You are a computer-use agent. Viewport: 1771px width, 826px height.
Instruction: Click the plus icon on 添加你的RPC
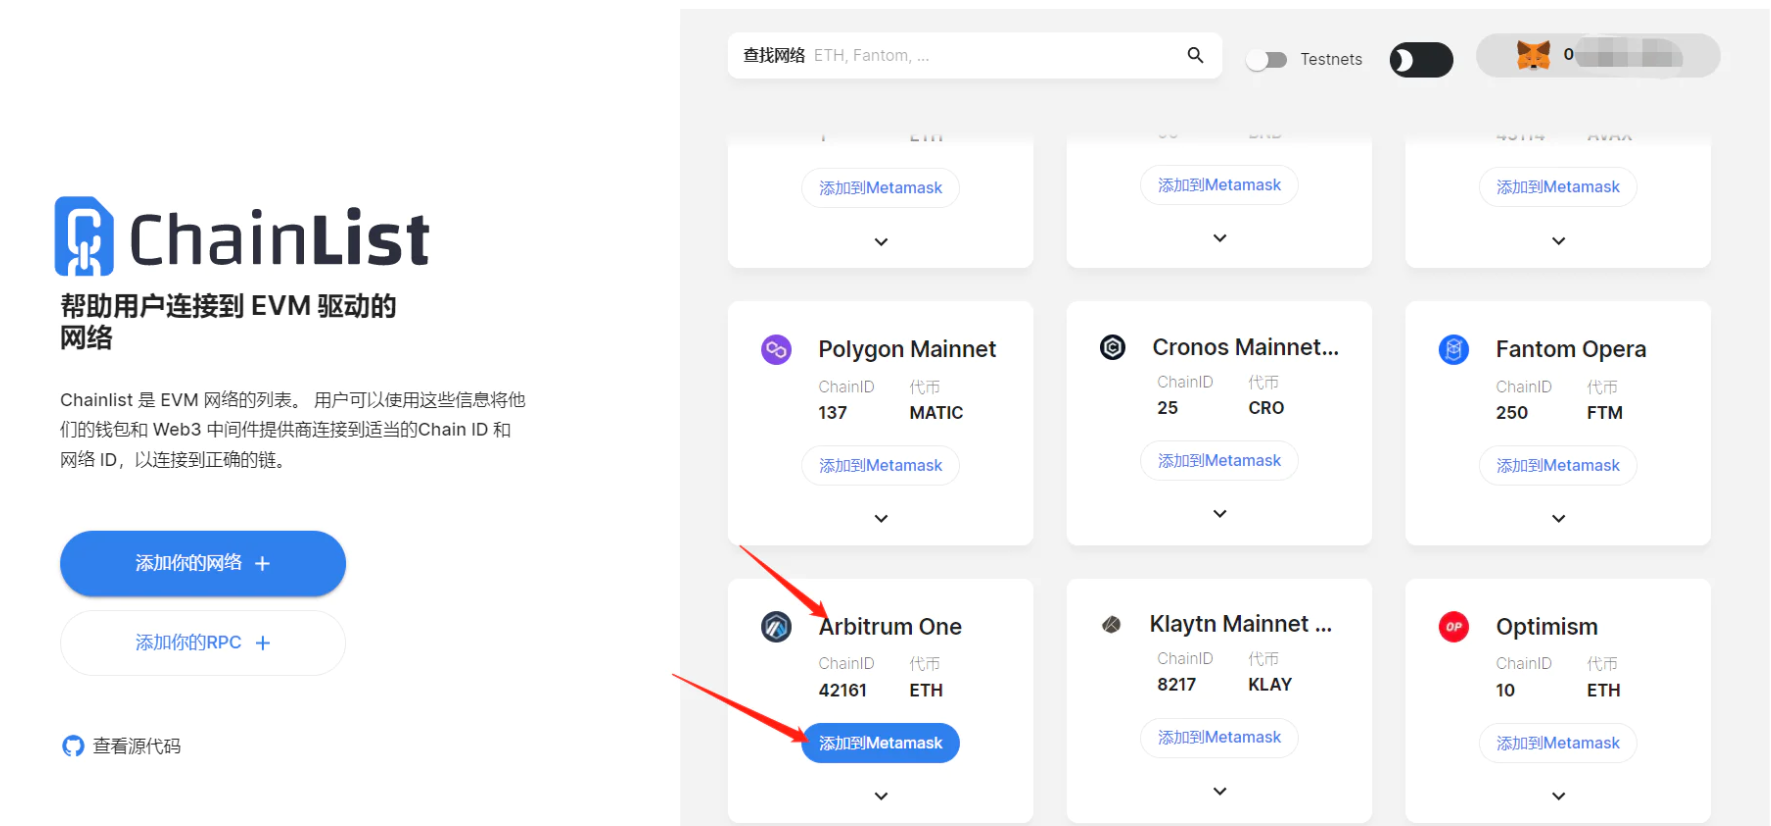tap(263, 643)
